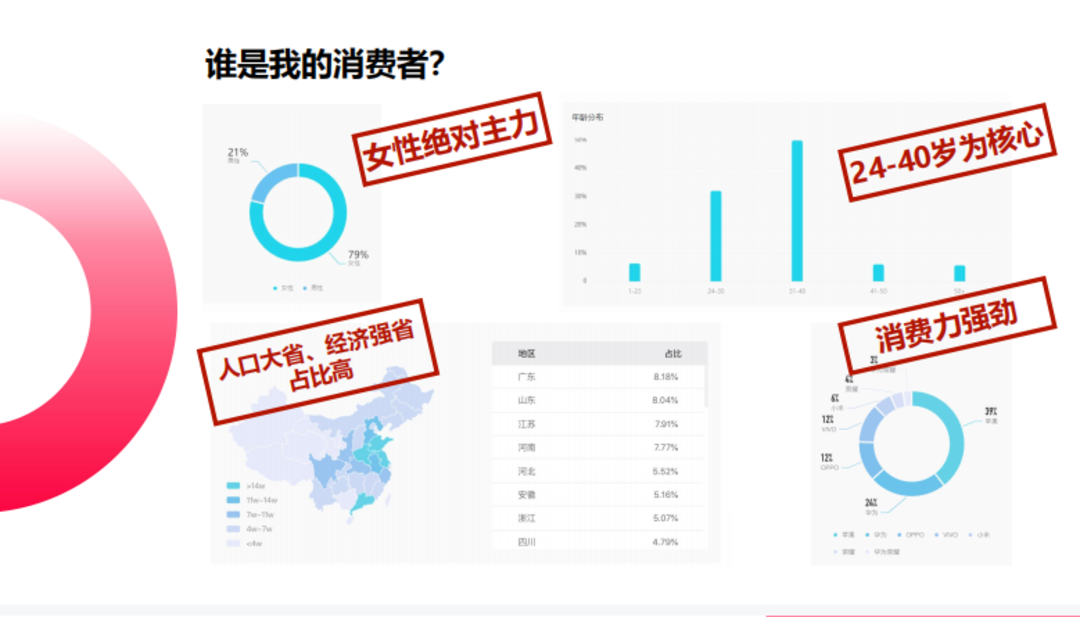
Task: Click the "4.79%" value cell
Action: [665, 542]
